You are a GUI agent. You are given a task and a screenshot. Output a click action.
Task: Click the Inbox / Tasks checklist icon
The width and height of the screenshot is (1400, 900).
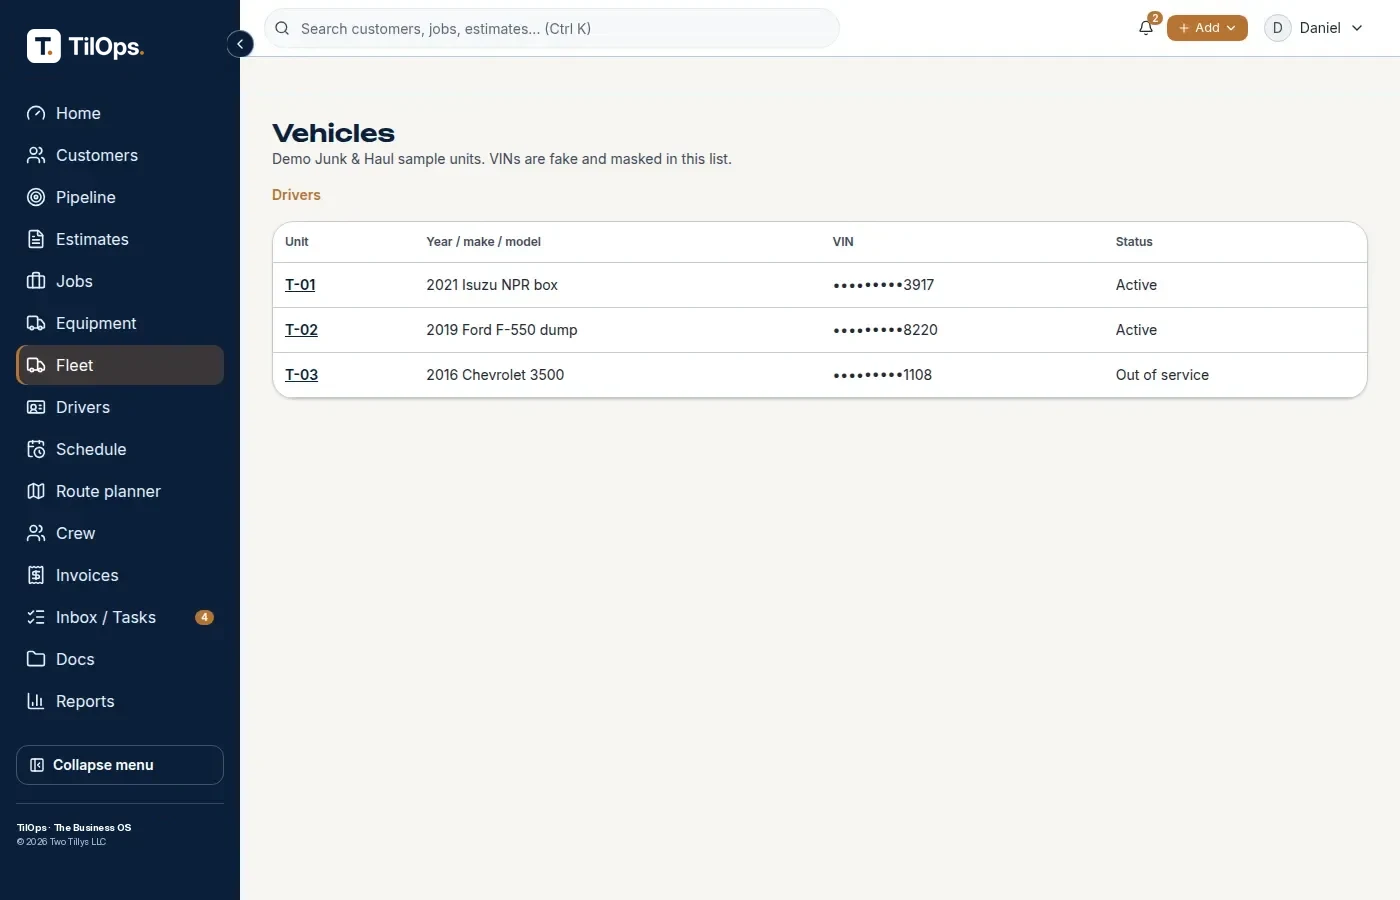(x=36, y=617)
